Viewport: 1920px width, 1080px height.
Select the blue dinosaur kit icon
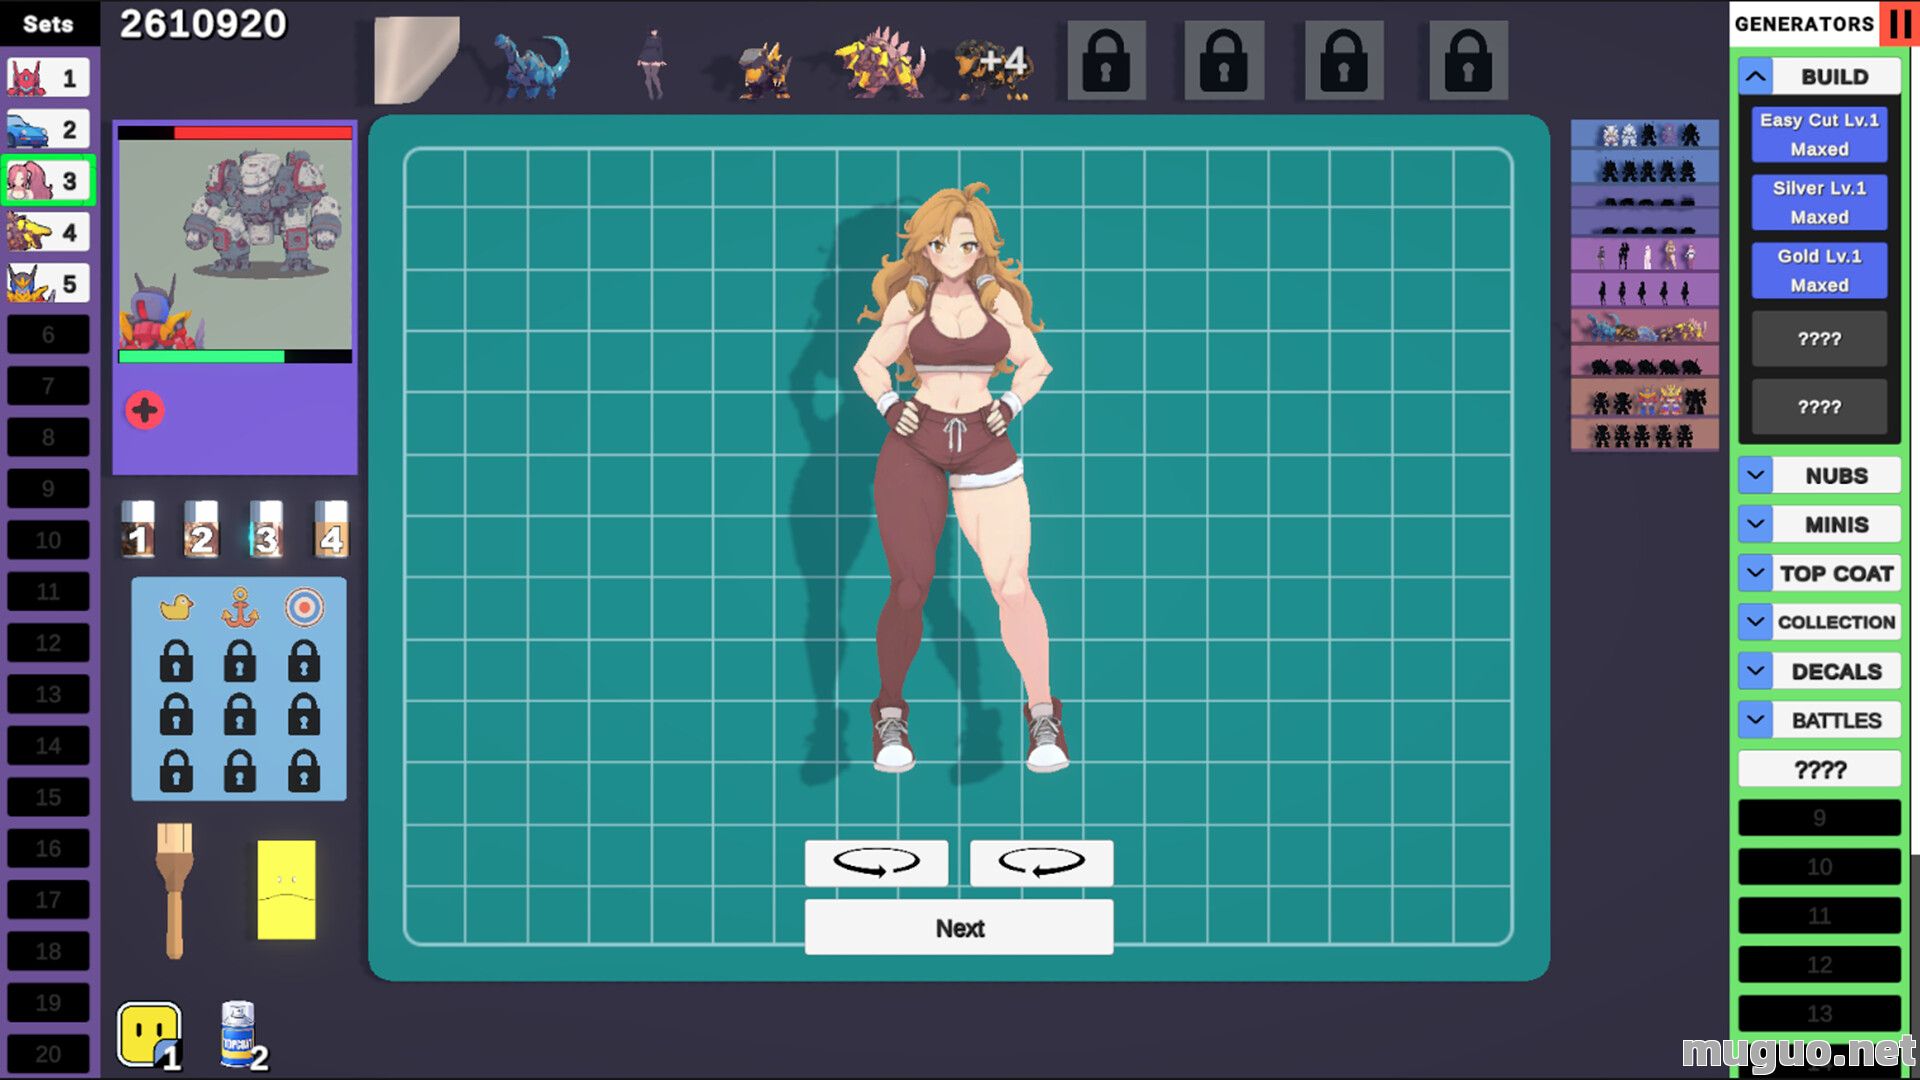point(531,65)
